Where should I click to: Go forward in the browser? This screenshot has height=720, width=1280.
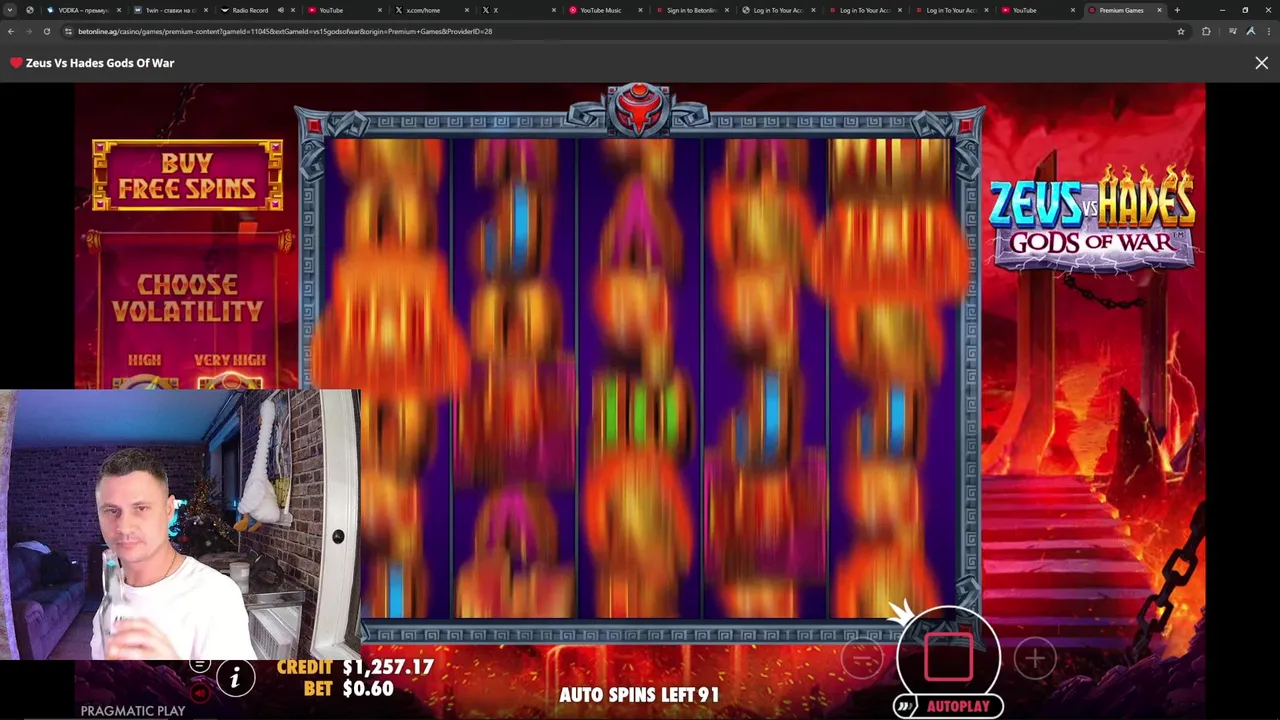(28, 31)
